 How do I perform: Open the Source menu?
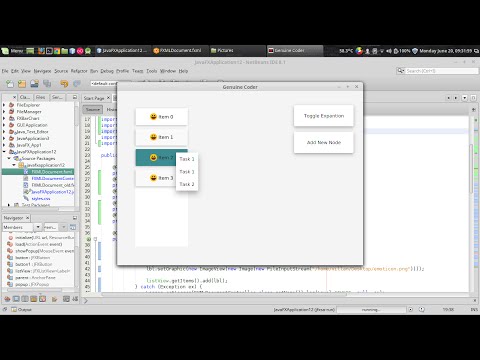coord(61,71)
